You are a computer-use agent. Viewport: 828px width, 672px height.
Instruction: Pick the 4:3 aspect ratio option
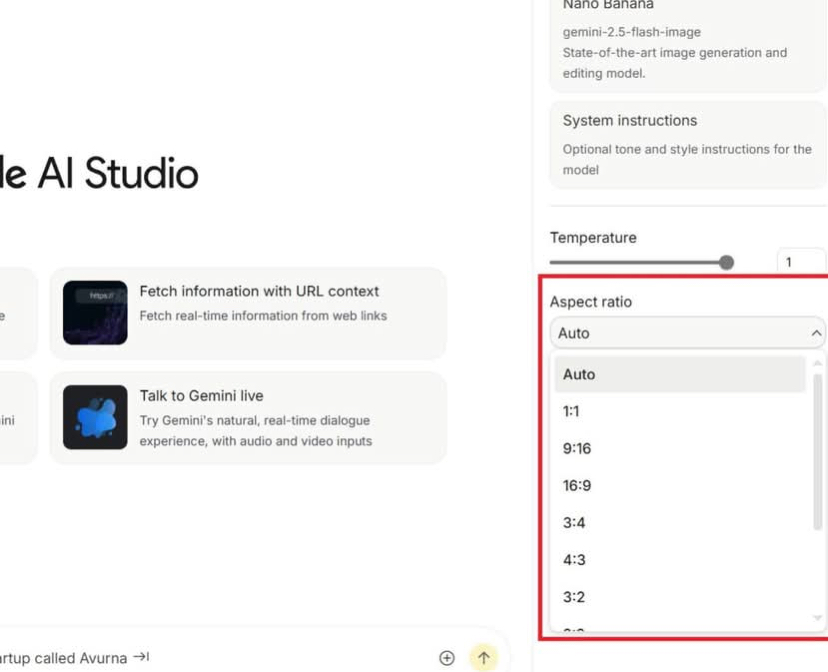(x=680, y=560)
